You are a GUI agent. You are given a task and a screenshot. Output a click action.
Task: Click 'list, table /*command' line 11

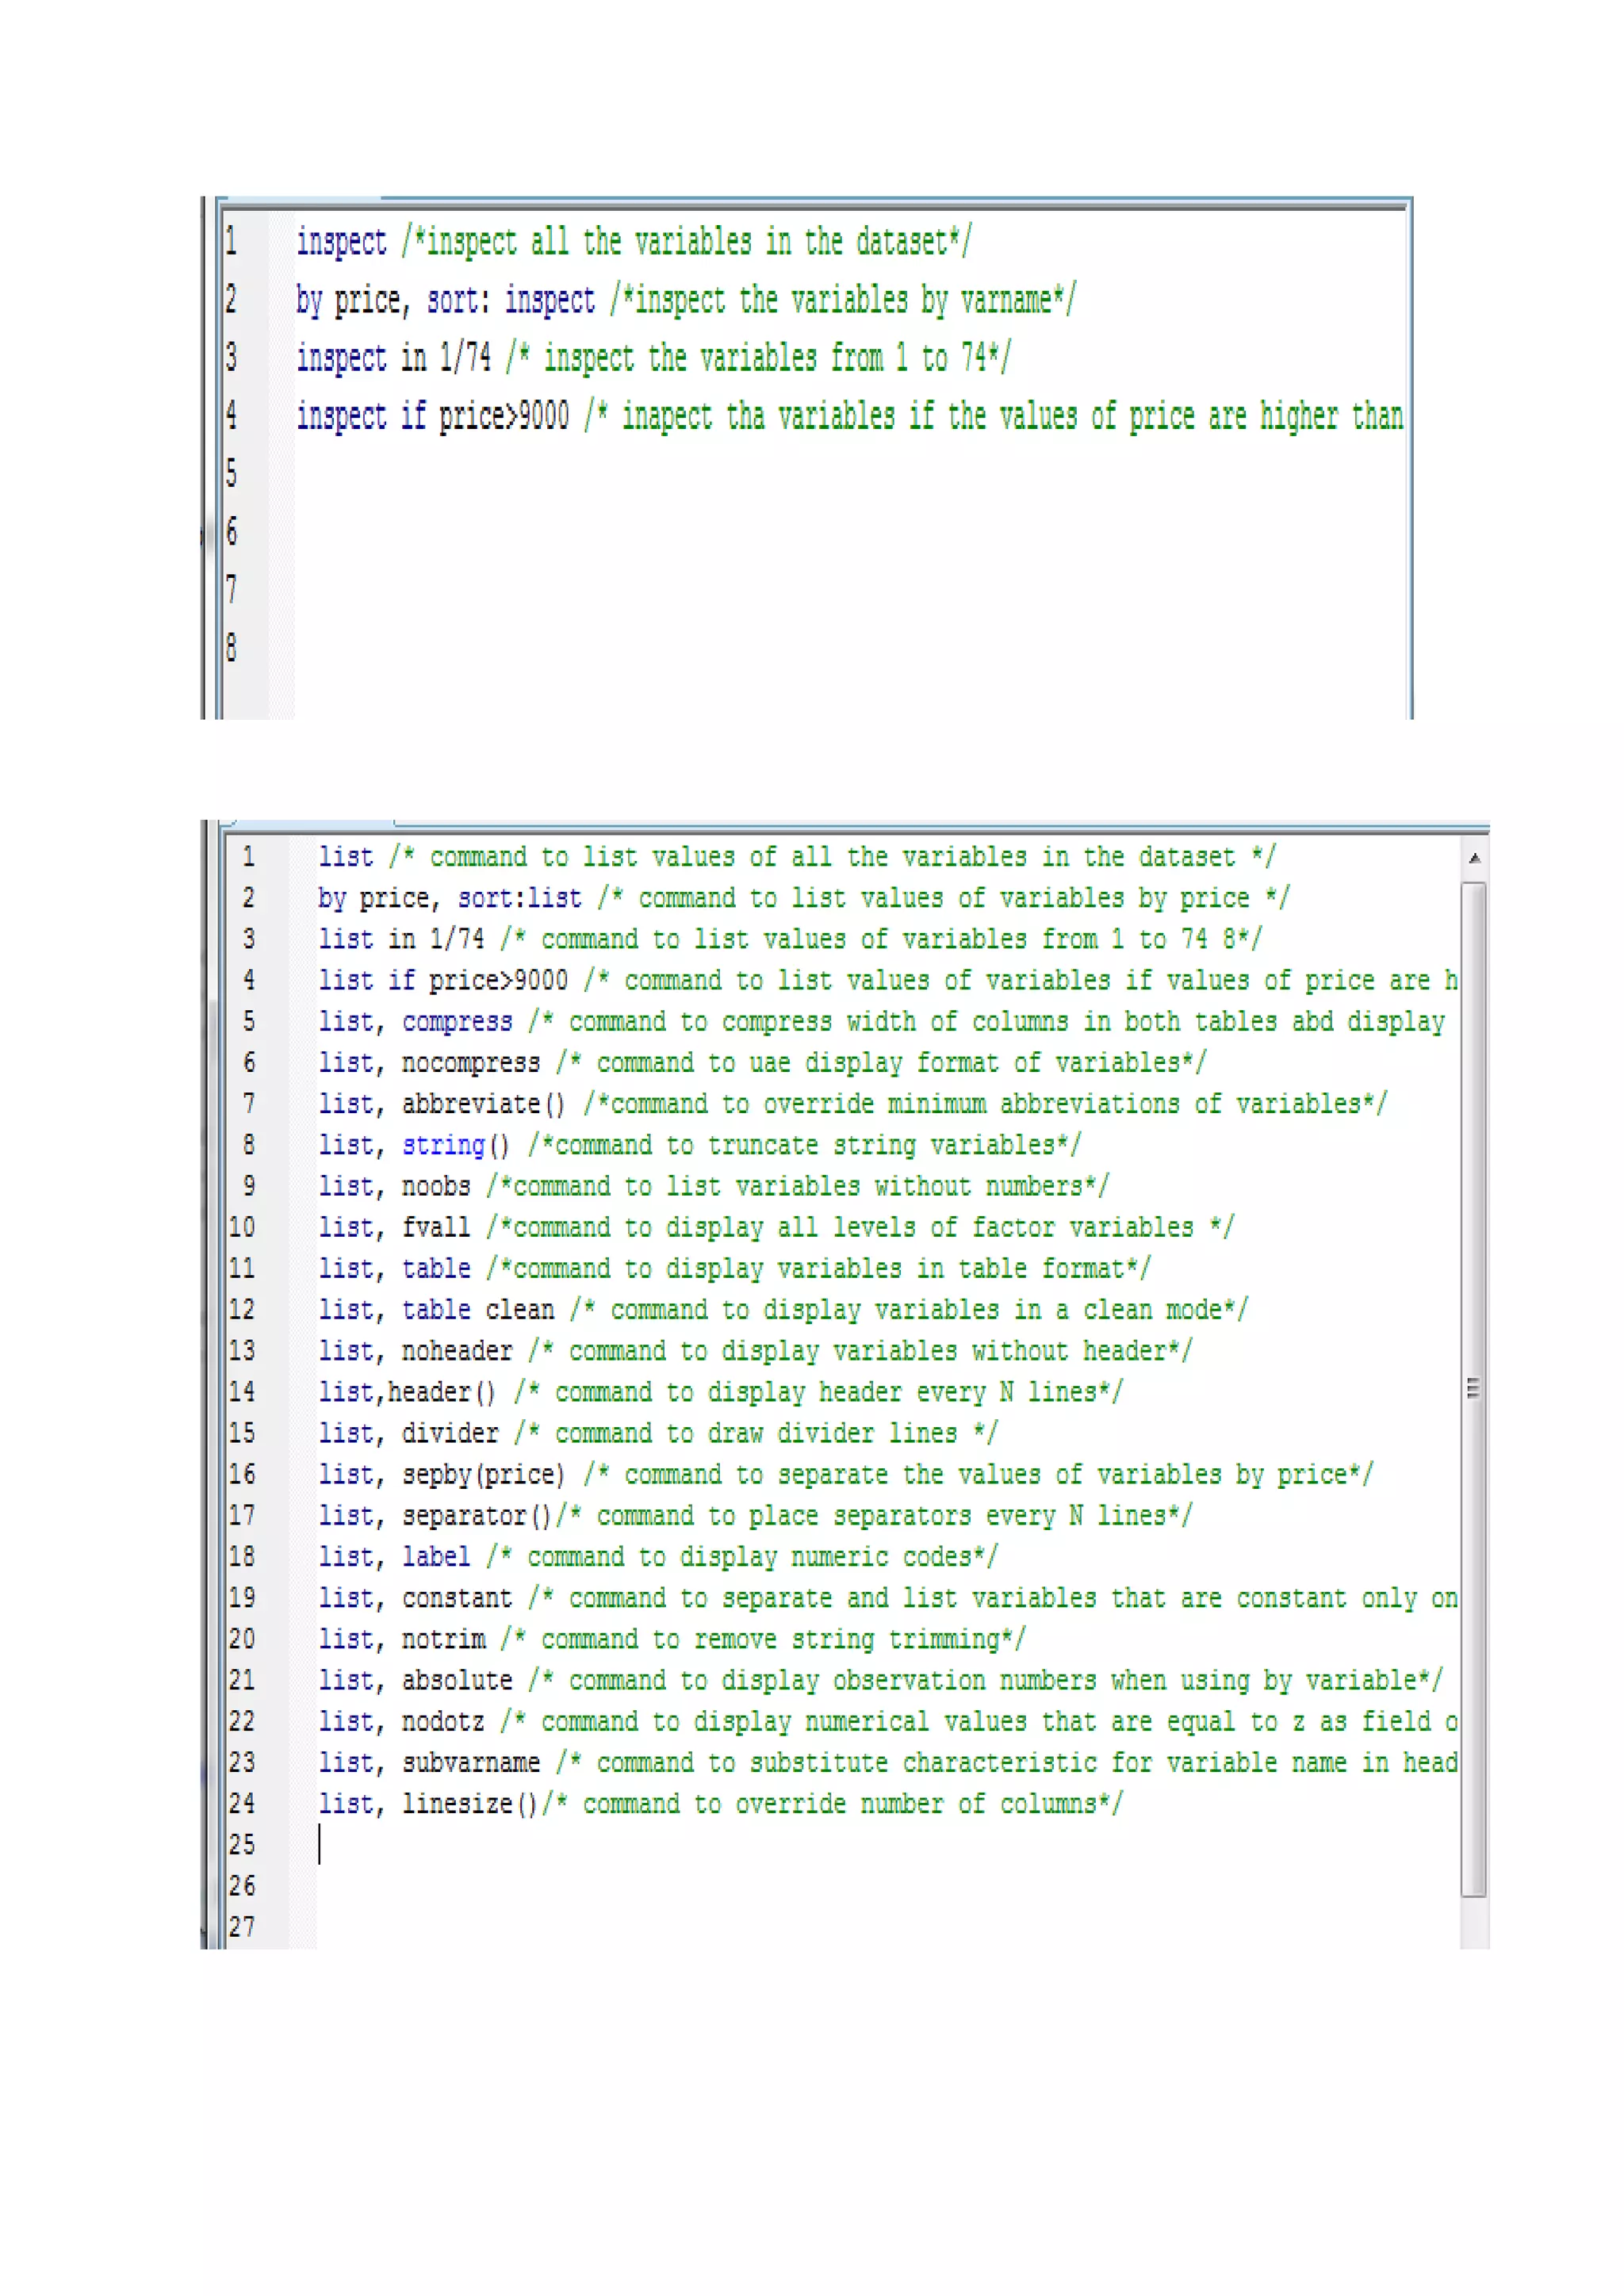(735, 1268)
